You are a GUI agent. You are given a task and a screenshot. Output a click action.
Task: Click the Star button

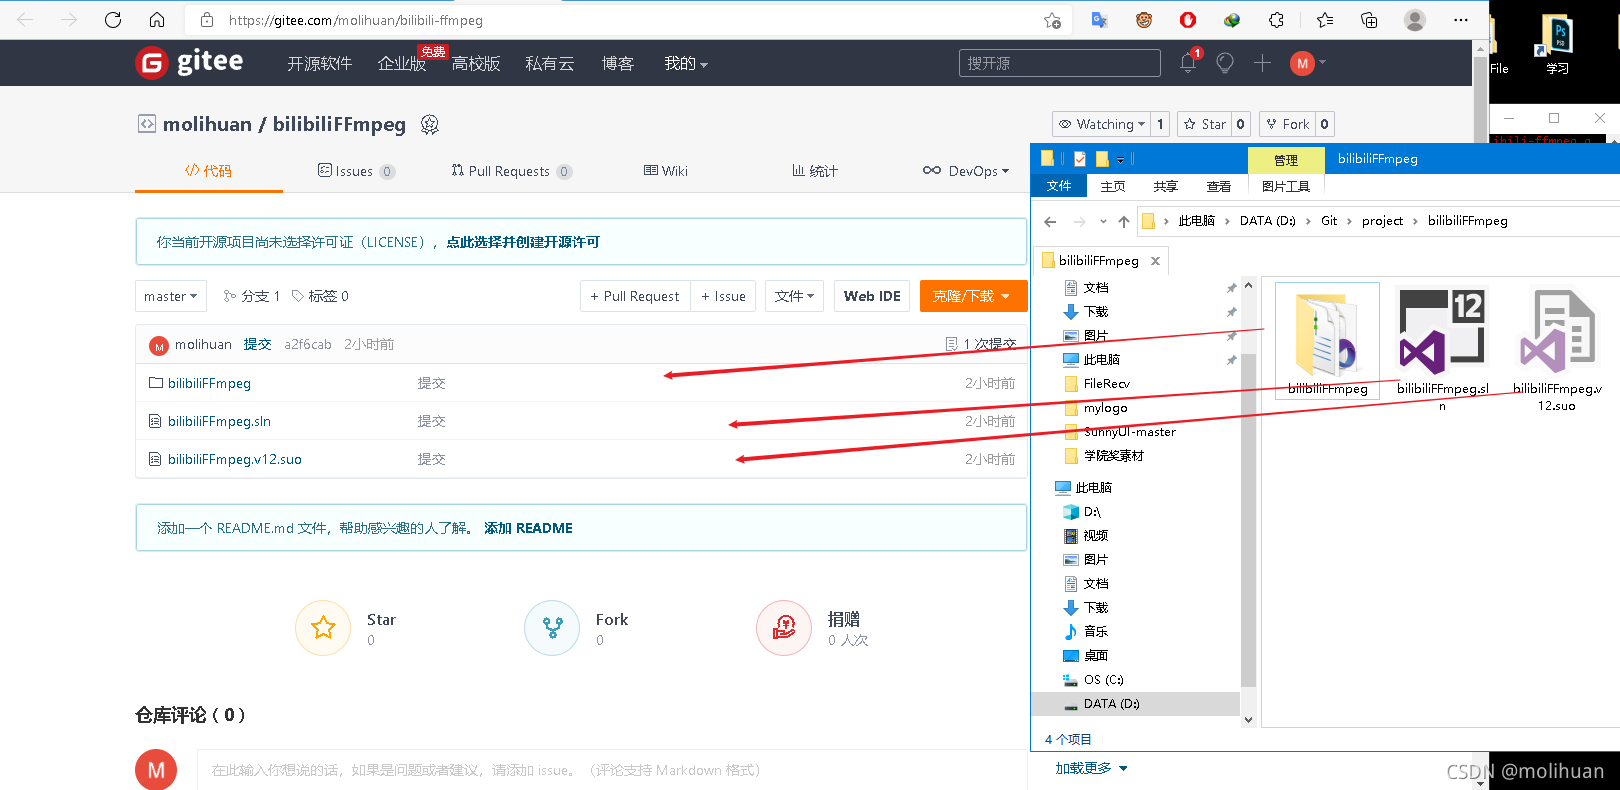pyautogui.click(x=1204, y=124)
